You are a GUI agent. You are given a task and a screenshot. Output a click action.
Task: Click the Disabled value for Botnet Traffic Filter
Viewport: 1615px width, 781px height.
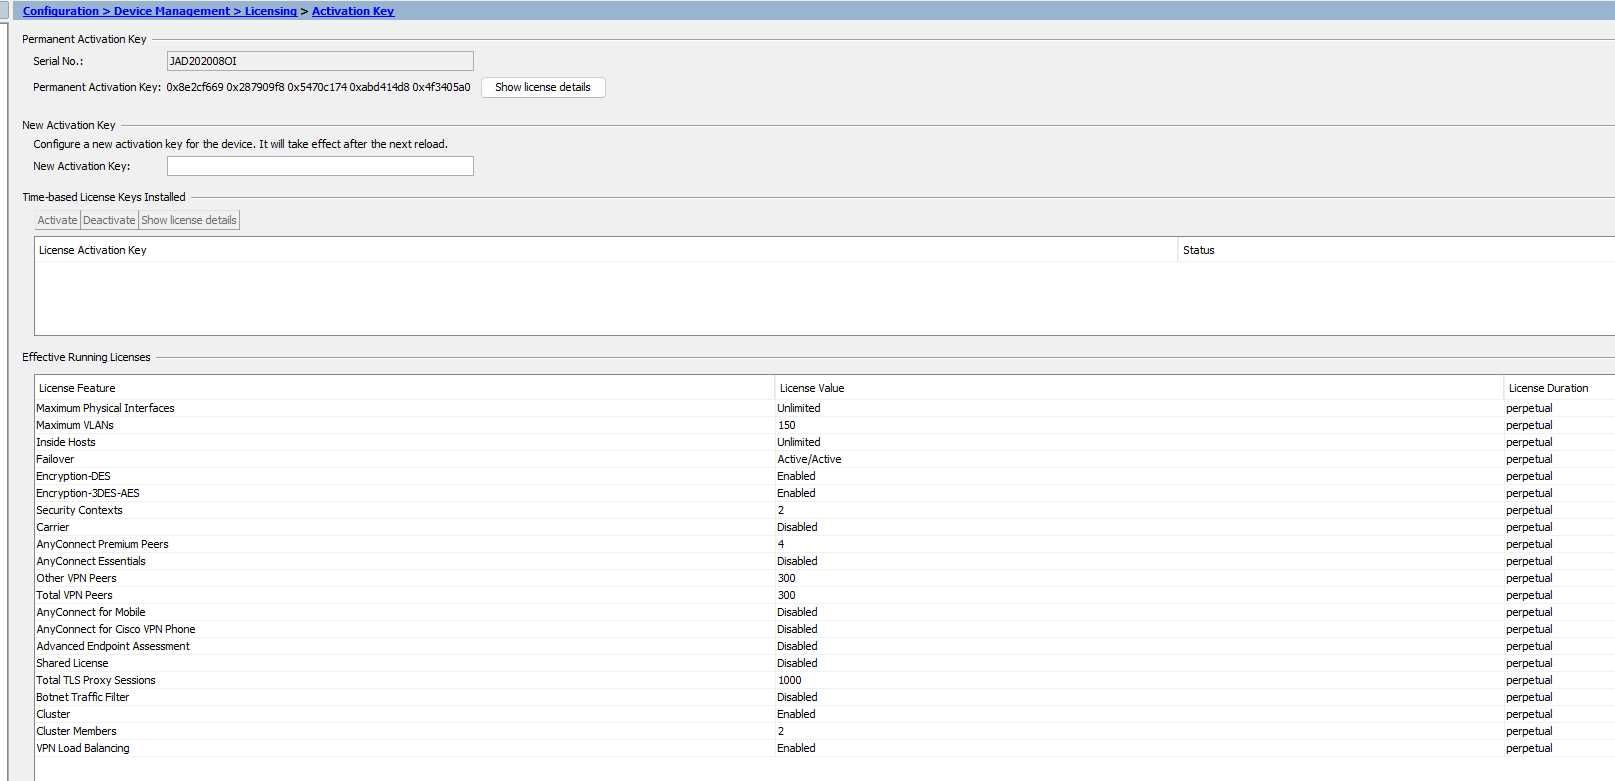pos(797,697)
